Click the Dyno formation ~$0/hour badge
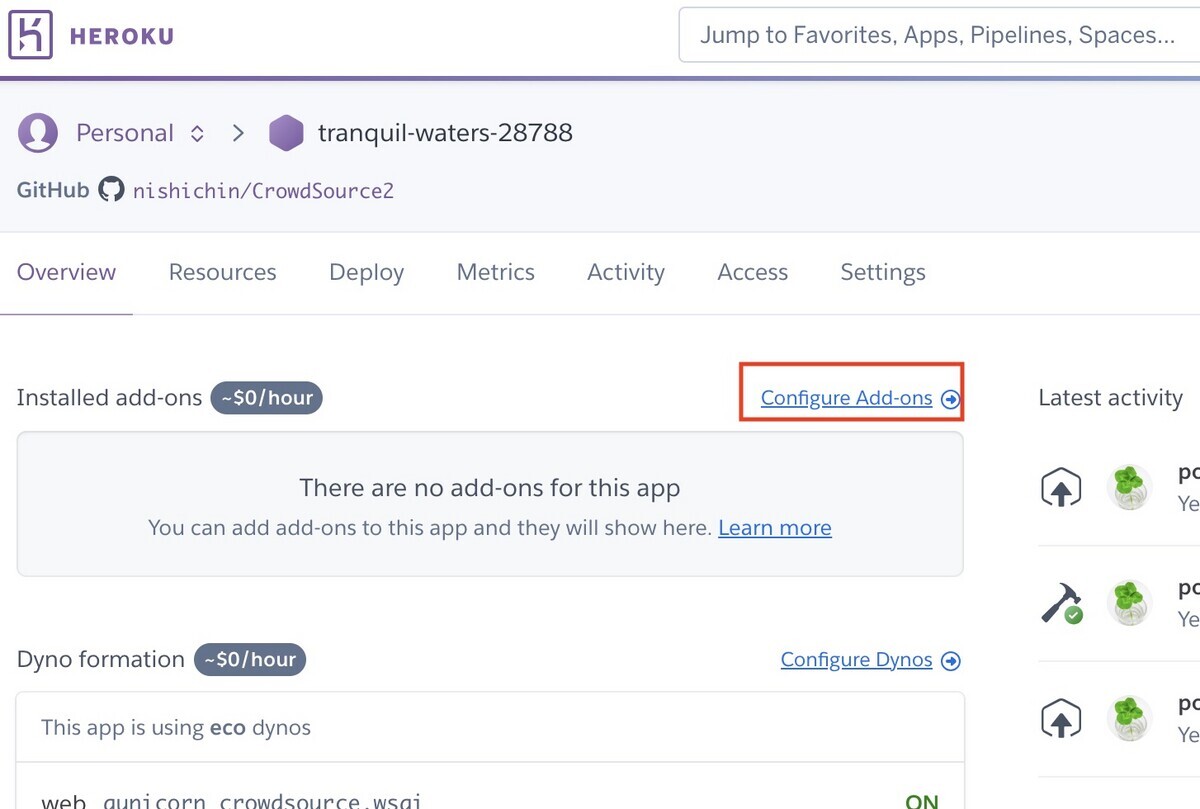The height and width of the screenshot is (809, 1200). coord(250,660)
